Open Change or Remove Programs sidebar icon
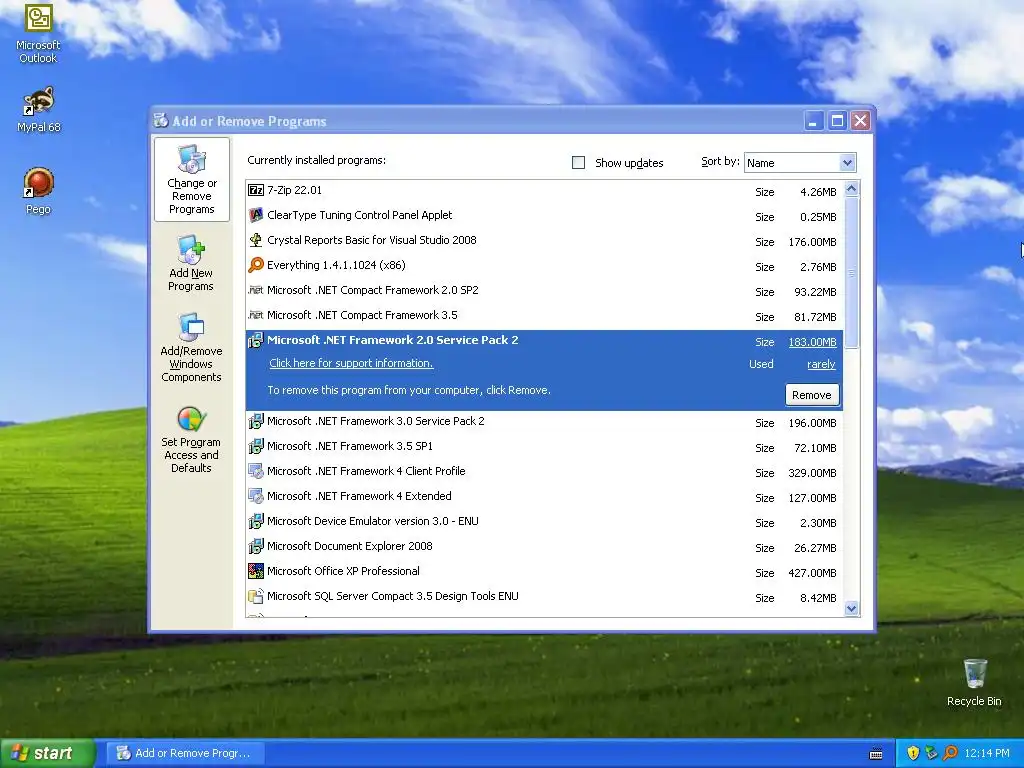 pyautogui.click(x=192, y=159)
